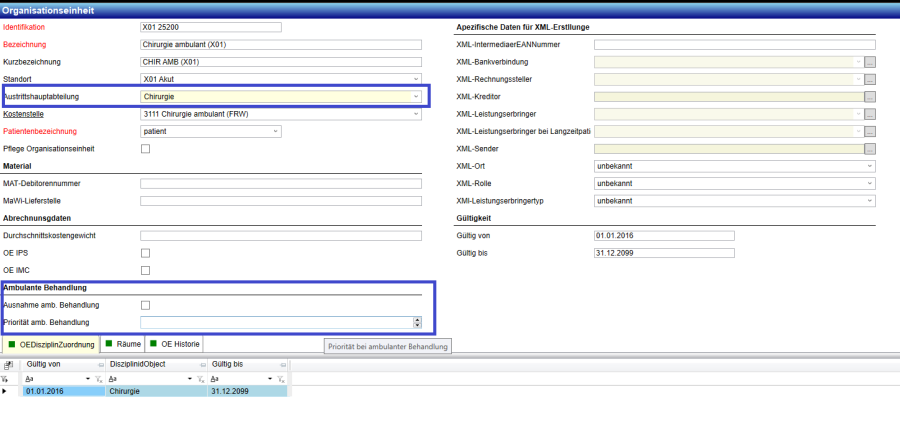Click the Durchschnittskostengewicht input field
The width and height of the screenshot is (900, 441).
pyautogui.click(x=281, y=236)
